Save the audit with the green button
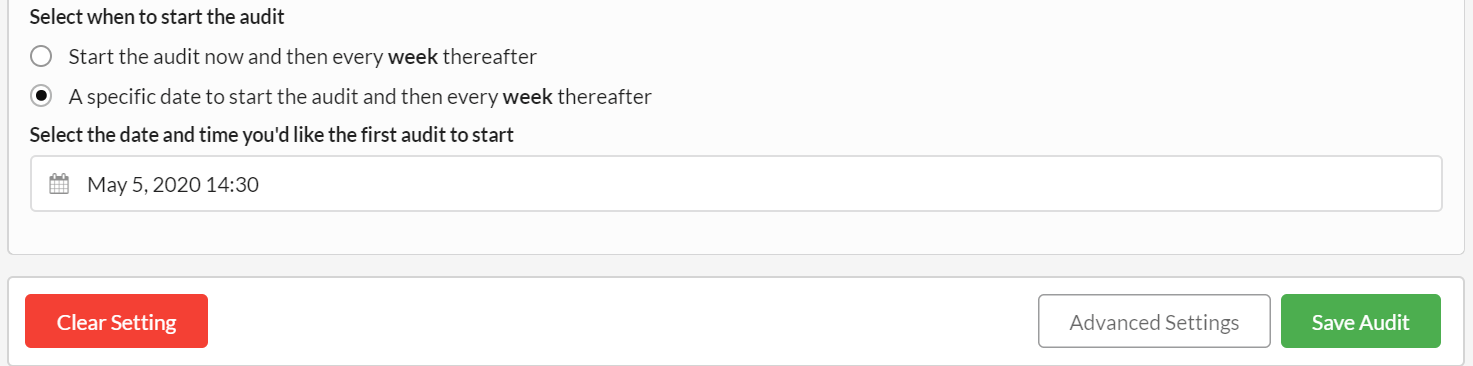The height and width of the screenshot is (366, 1473). pyautogui.click(x=1360, y=321)
